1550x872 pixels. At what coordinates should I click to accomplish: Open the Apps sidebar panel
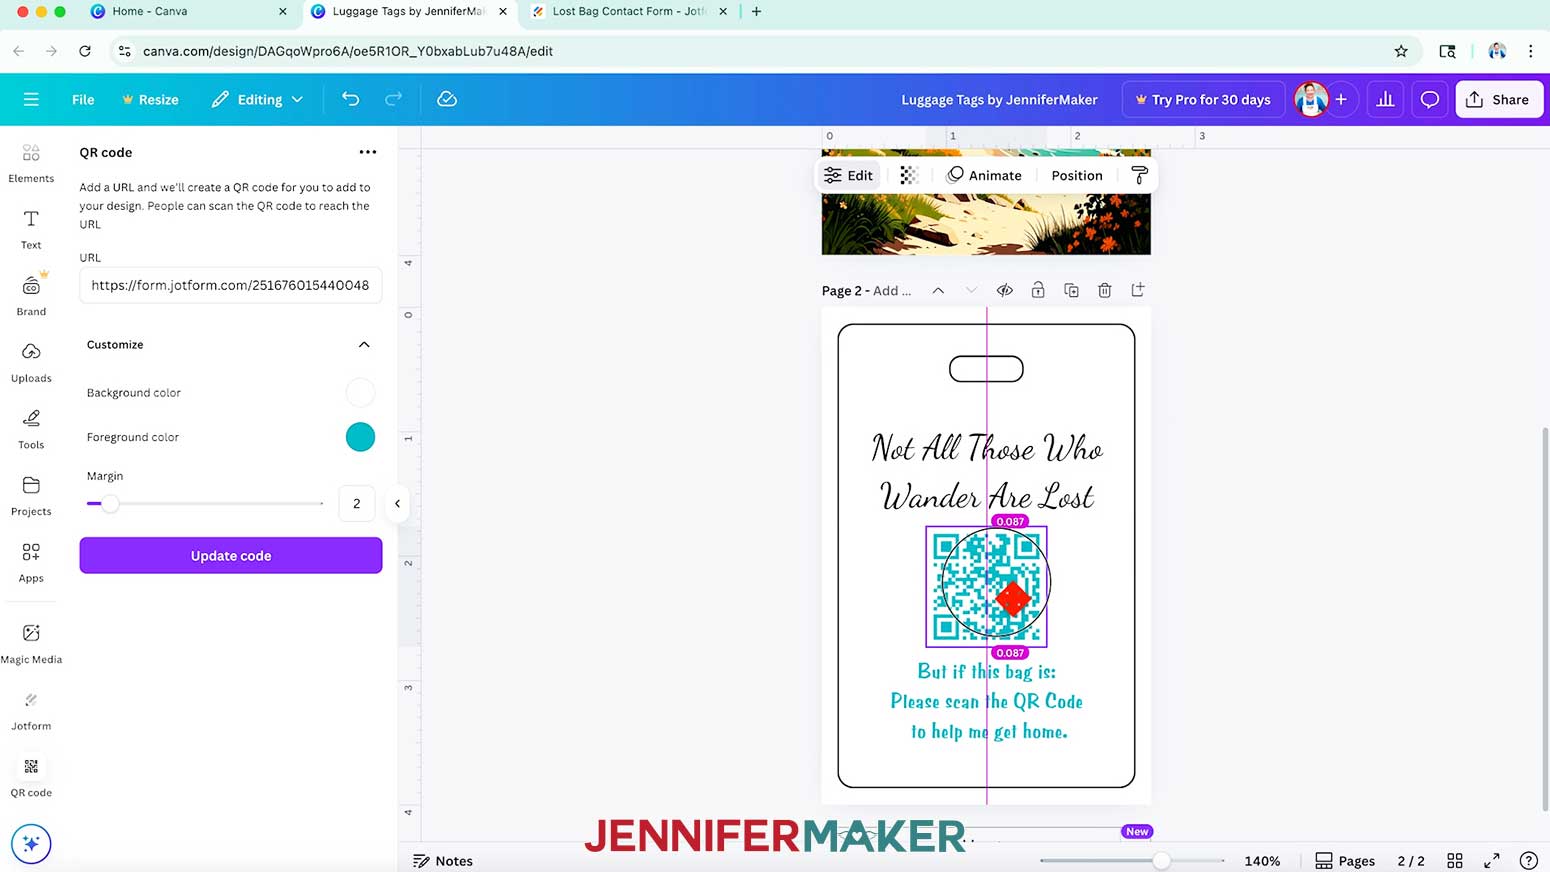click(31, 562)
